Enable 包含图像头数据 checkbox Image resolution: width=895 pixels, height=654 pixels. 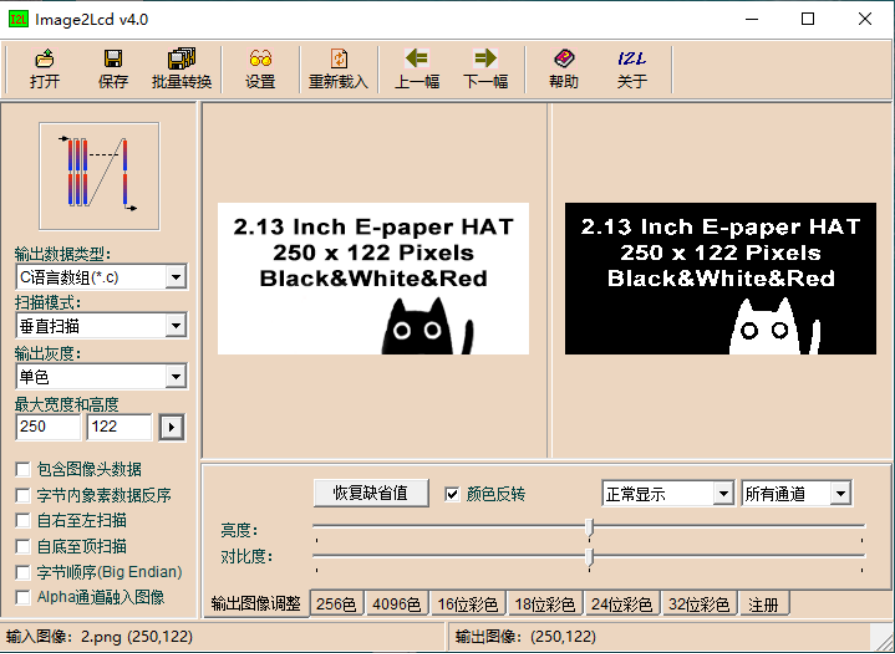click(23, 469)
